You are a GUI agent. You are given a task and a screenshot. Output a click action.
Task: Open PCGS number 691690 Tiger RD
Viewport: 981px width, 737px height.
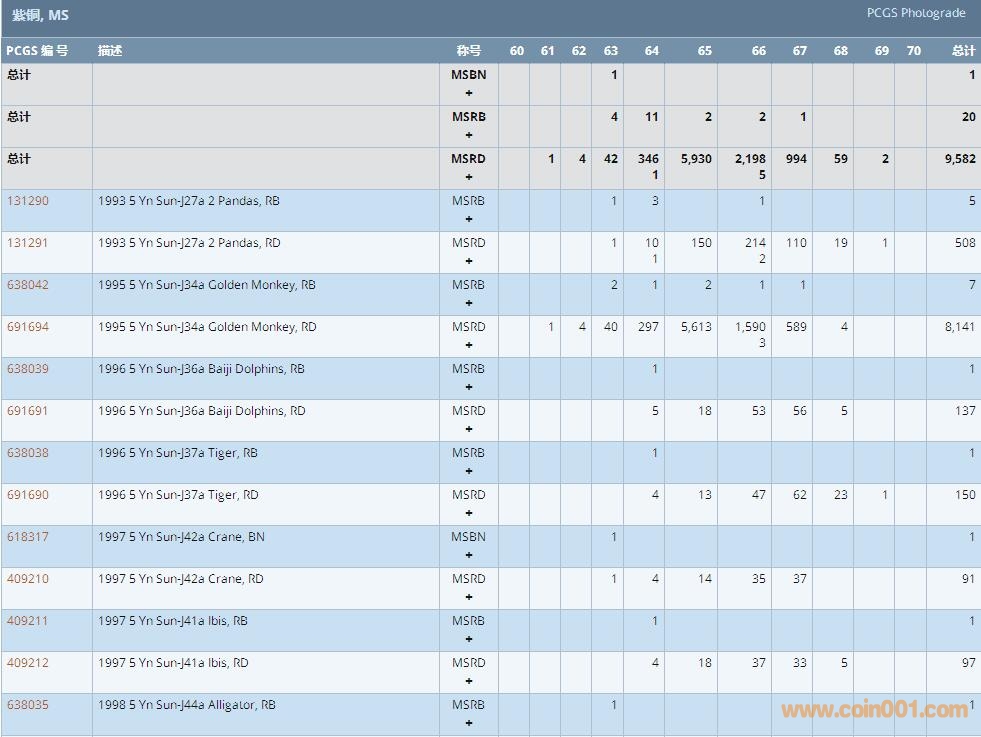(x=27, y=495)
